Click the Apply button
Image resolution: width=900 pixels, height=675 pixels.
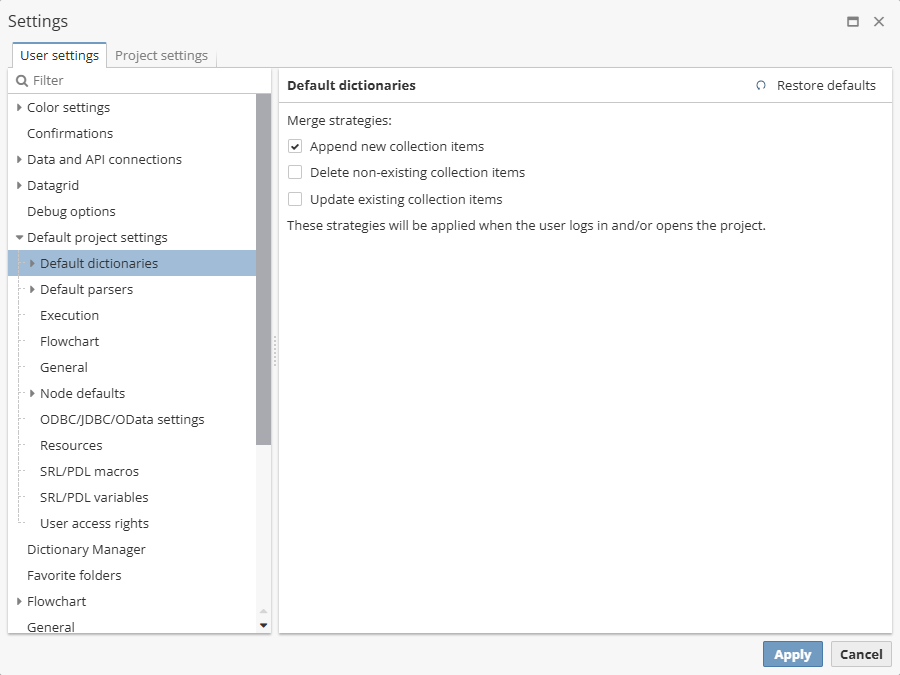click(792, 654)
